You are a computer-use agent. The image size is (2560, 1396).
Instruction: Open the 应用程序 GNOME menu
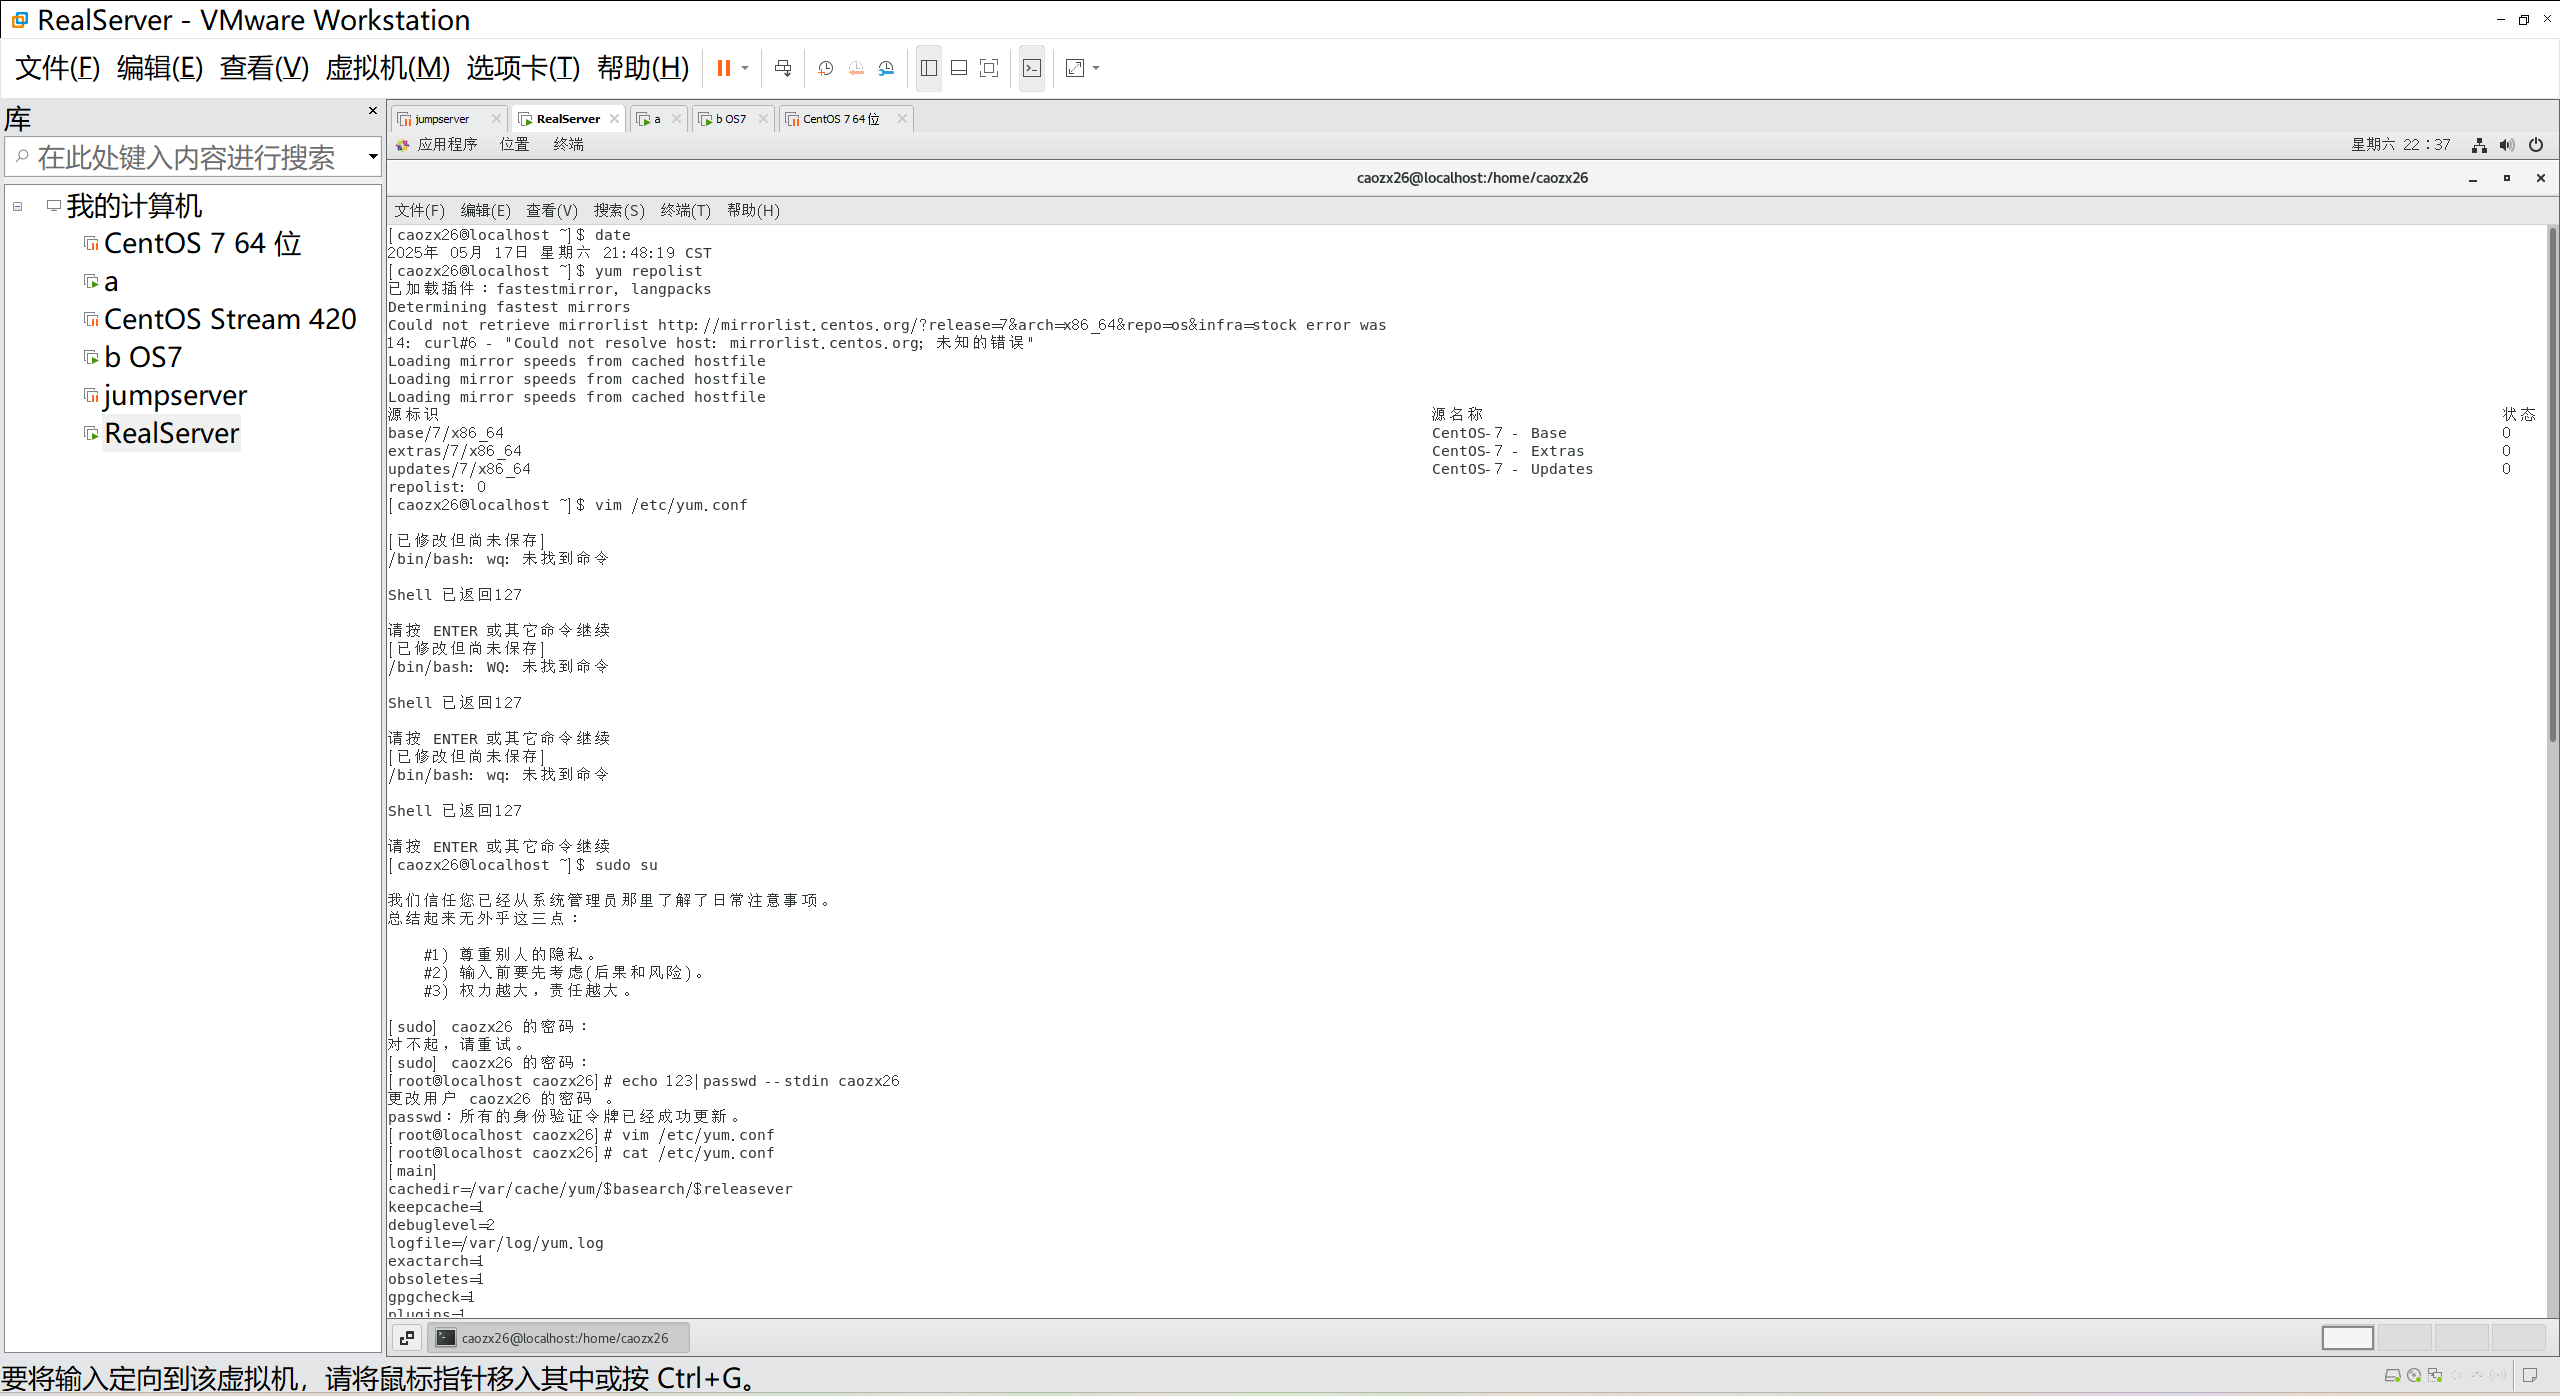click(x=446, y=145)
